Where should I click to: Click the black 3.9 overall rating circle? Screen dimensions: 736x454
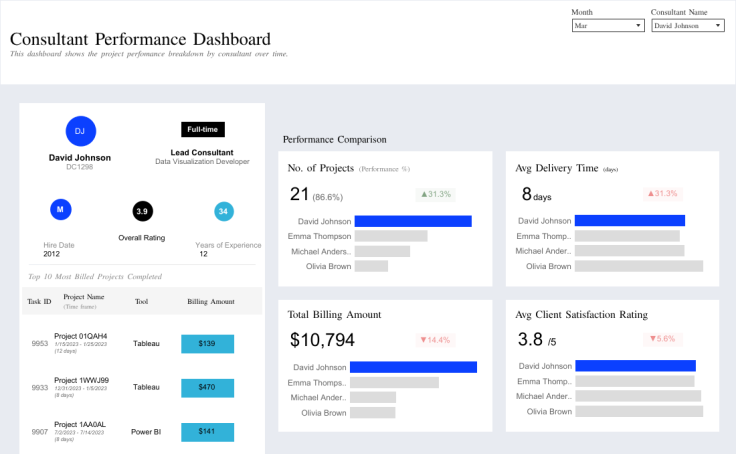click(x=143, y=211)
